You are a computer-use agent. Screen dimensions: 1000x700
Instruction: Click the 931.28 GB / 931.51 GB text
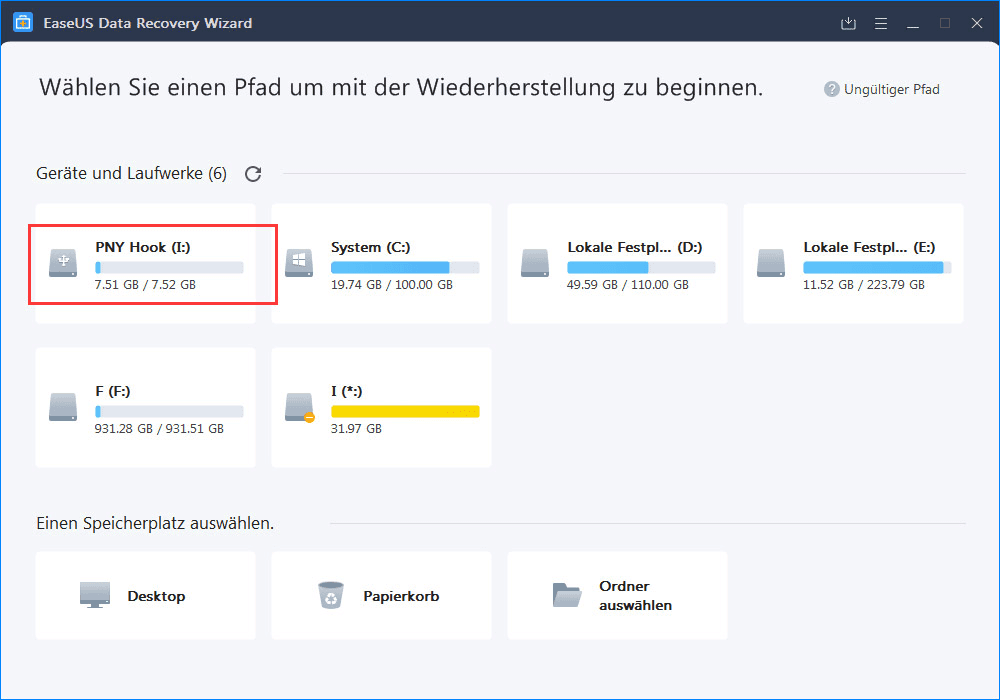coord(159,429)
